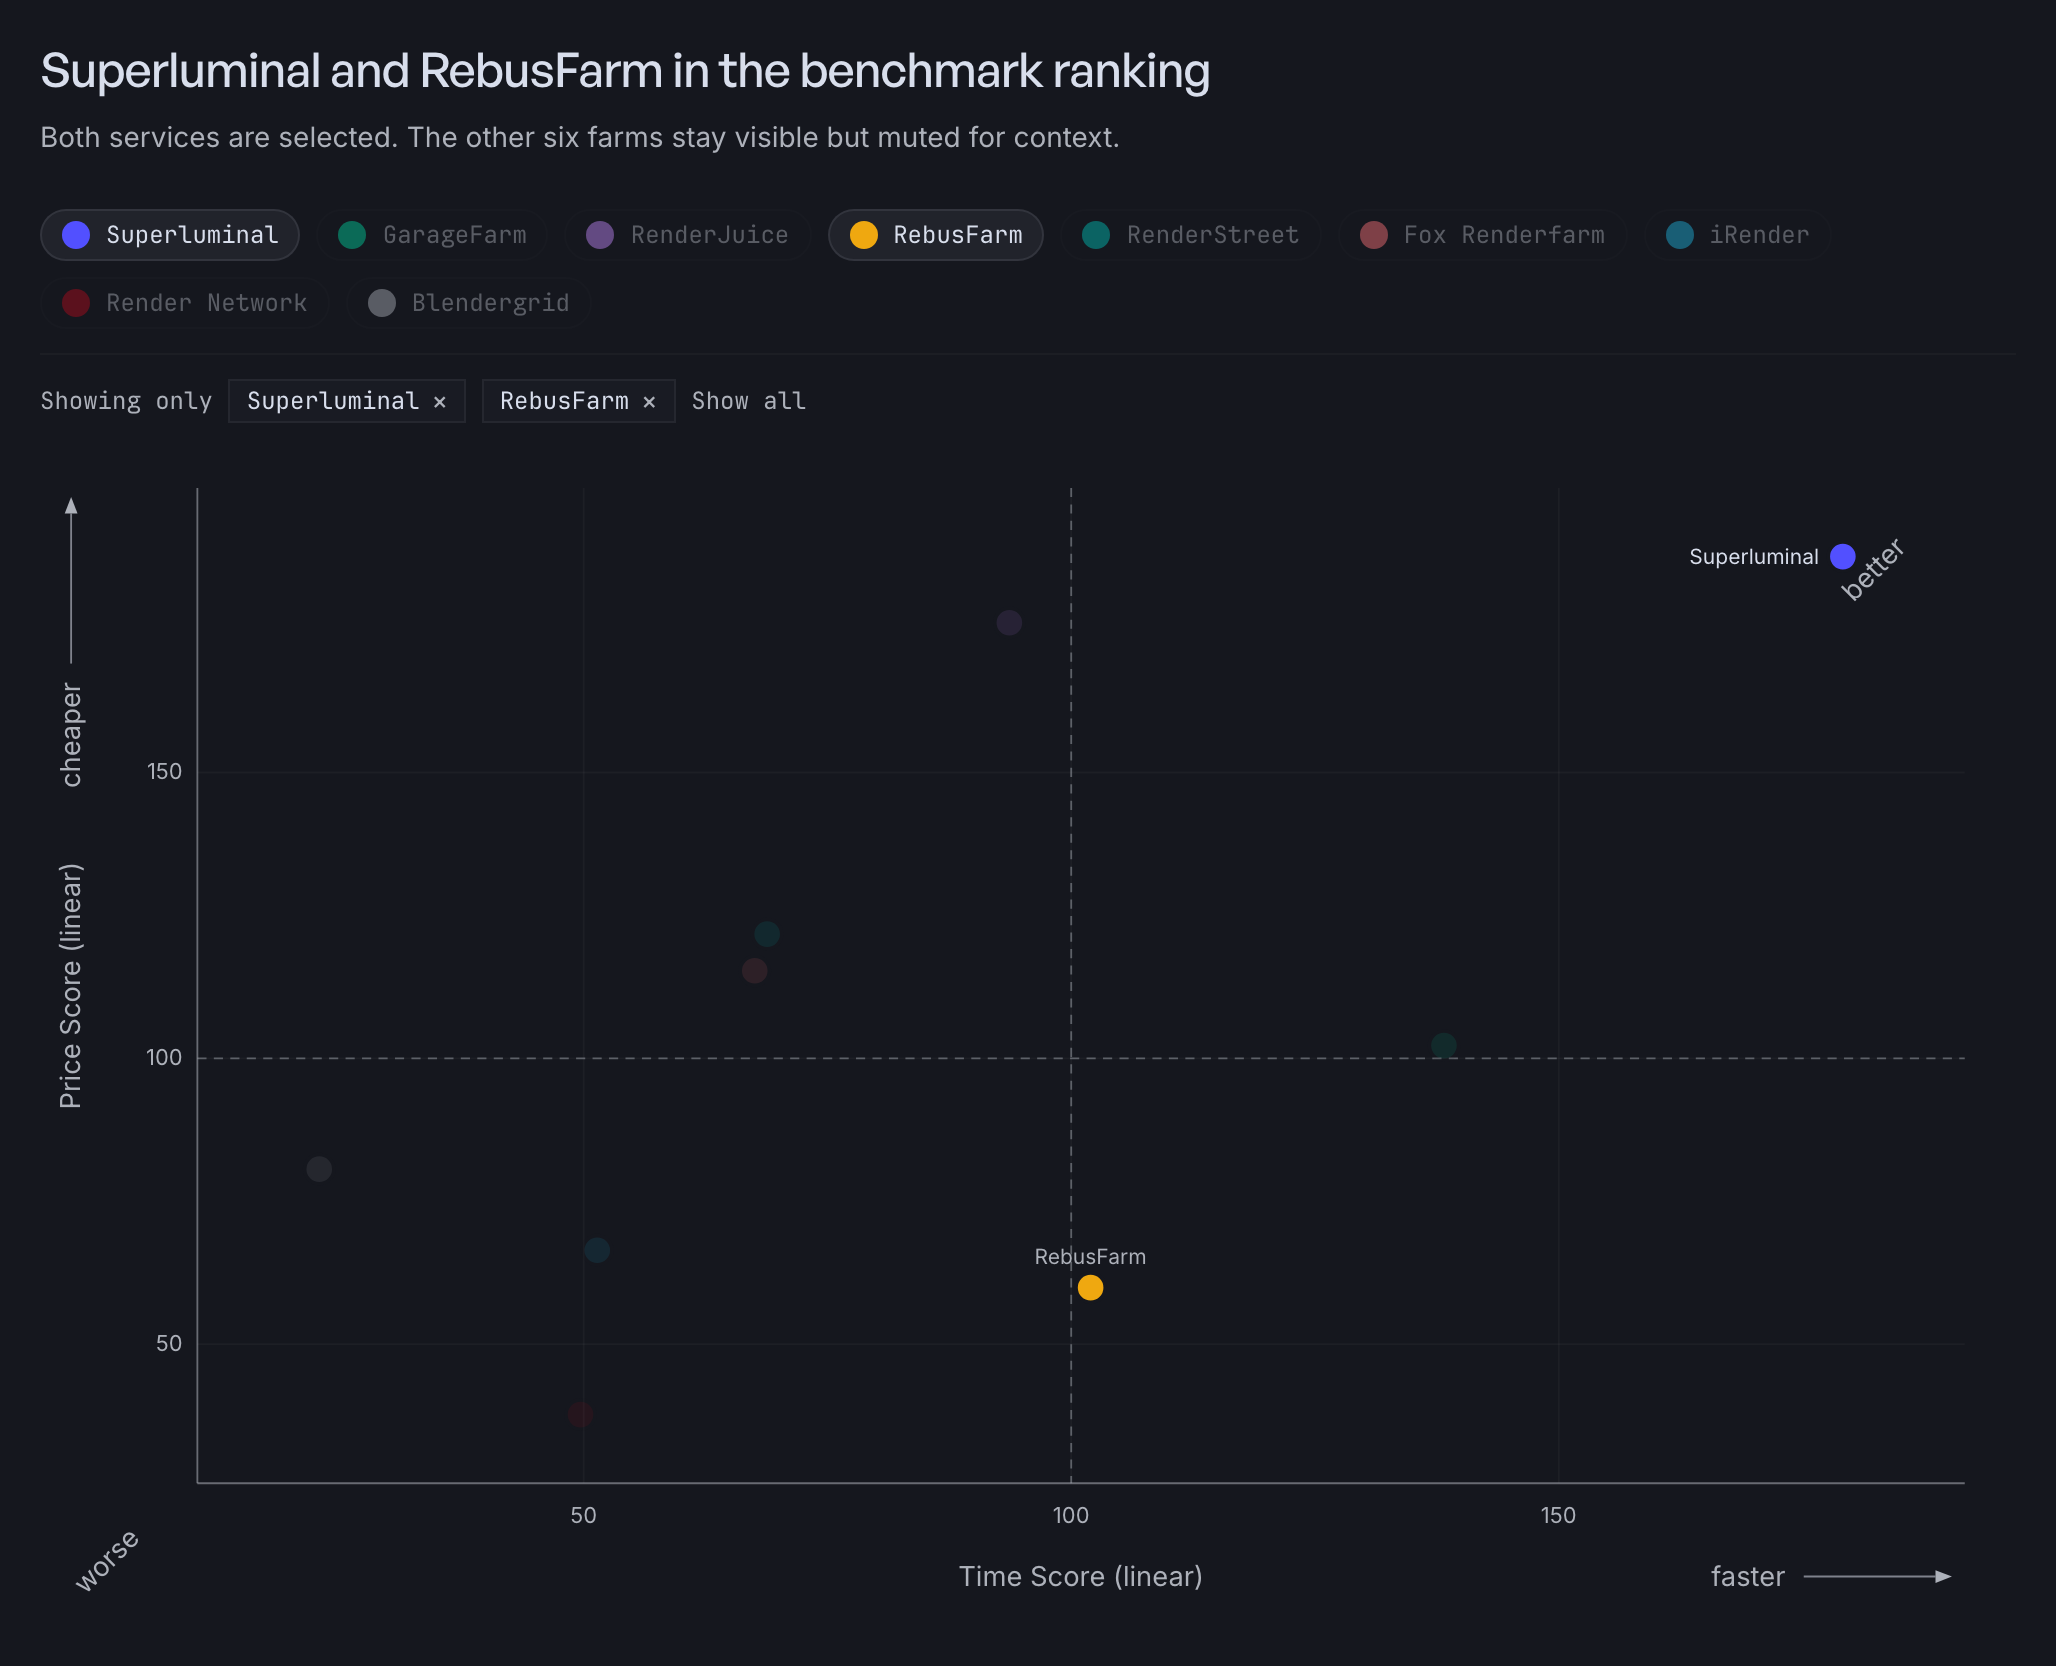Viewport: 2056px width, 1666px height.
Task: Click the RebusFarm label above orange point
Action: click(x=1090, y=1257)
